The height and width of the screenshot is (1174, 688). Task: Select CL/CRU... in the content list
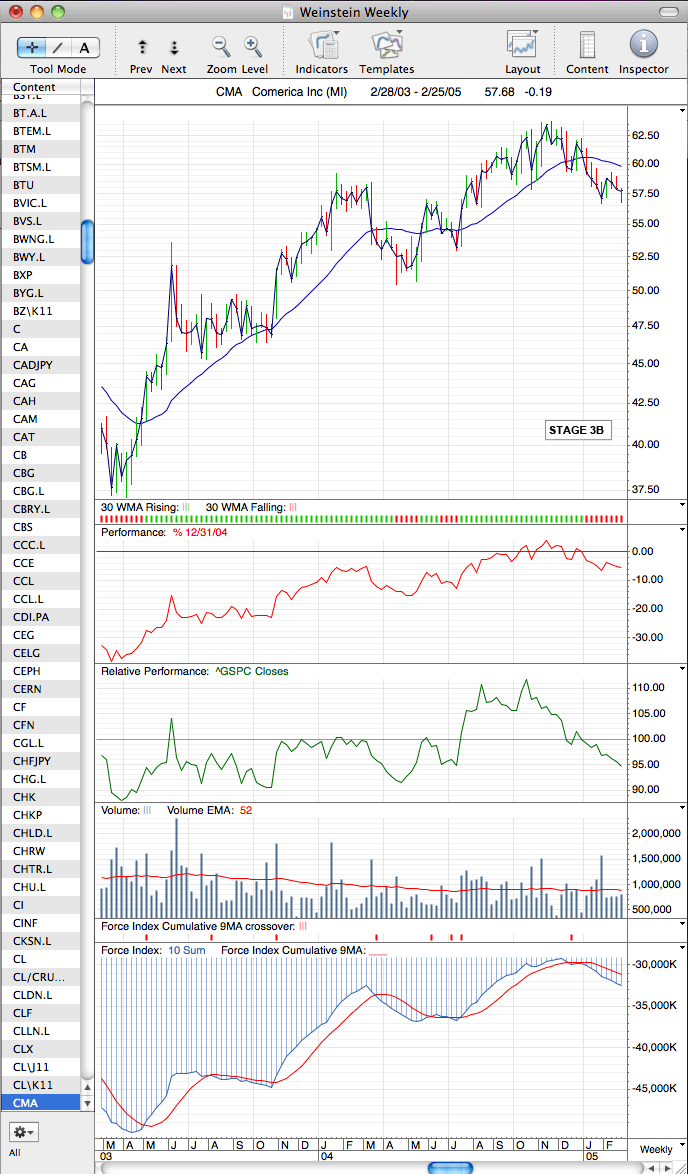click(40, 976)
